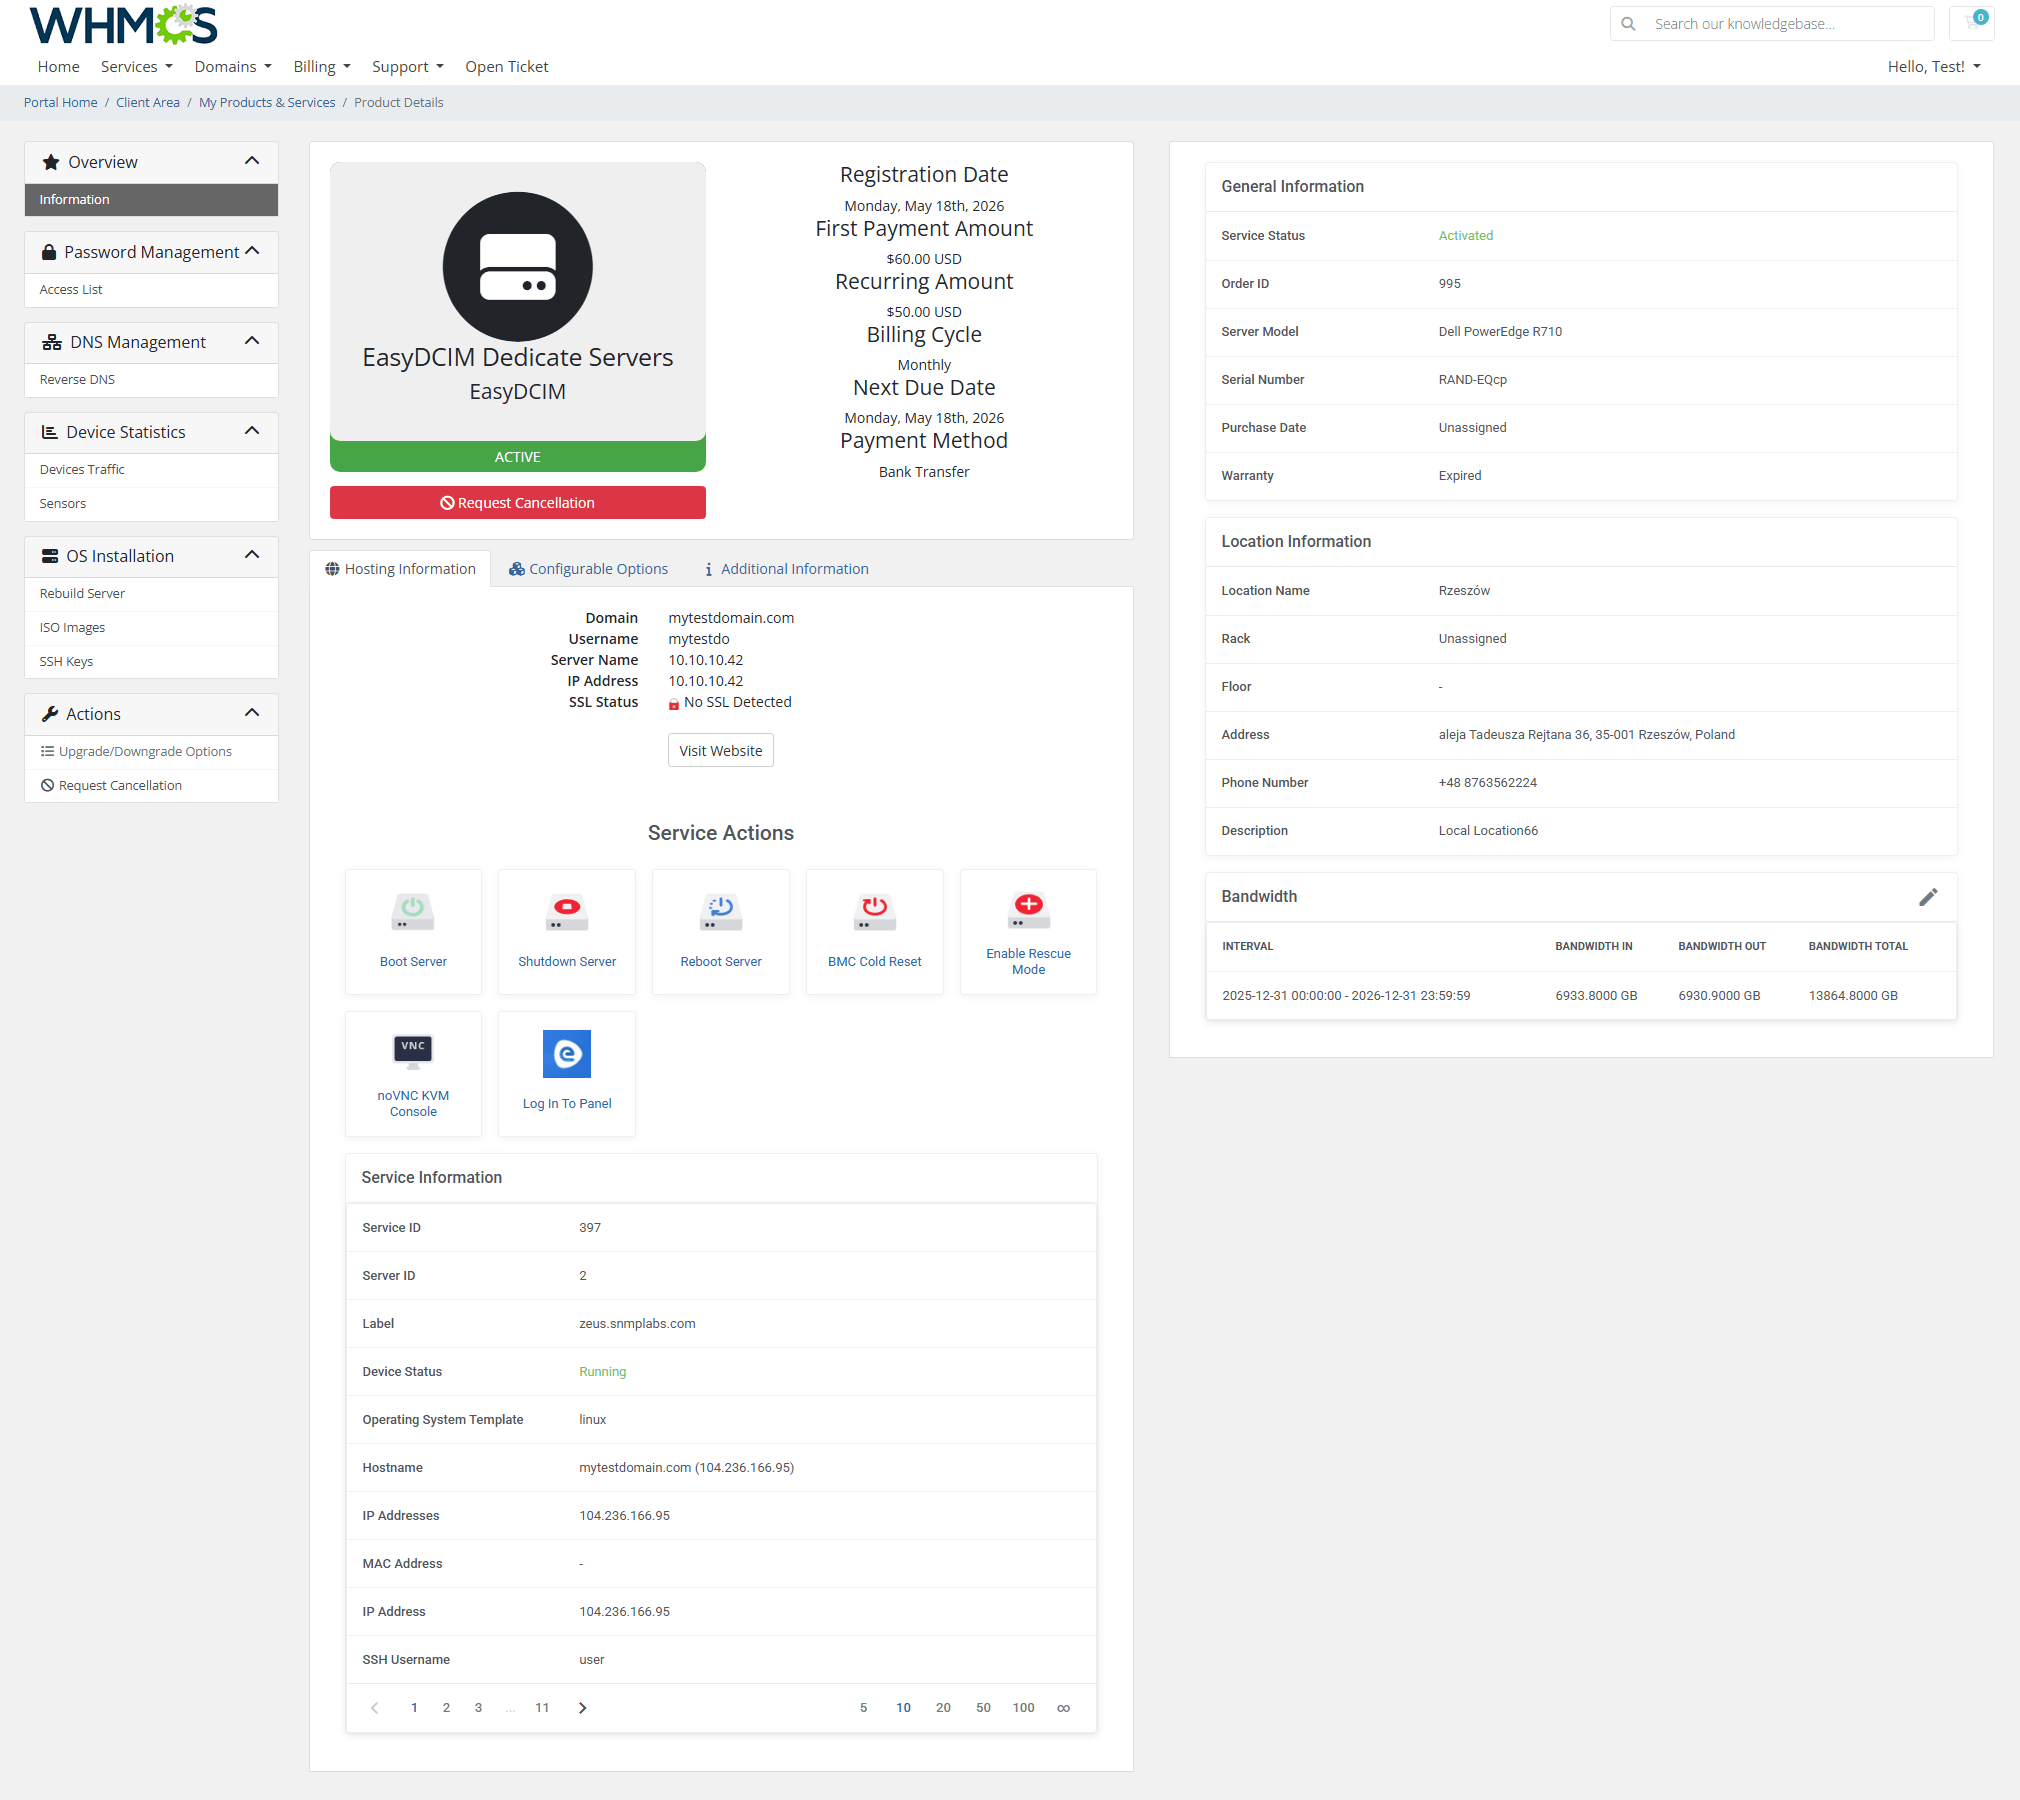Click the Running device status text
The image size is (2020, 1800).
click(602, 1372)
